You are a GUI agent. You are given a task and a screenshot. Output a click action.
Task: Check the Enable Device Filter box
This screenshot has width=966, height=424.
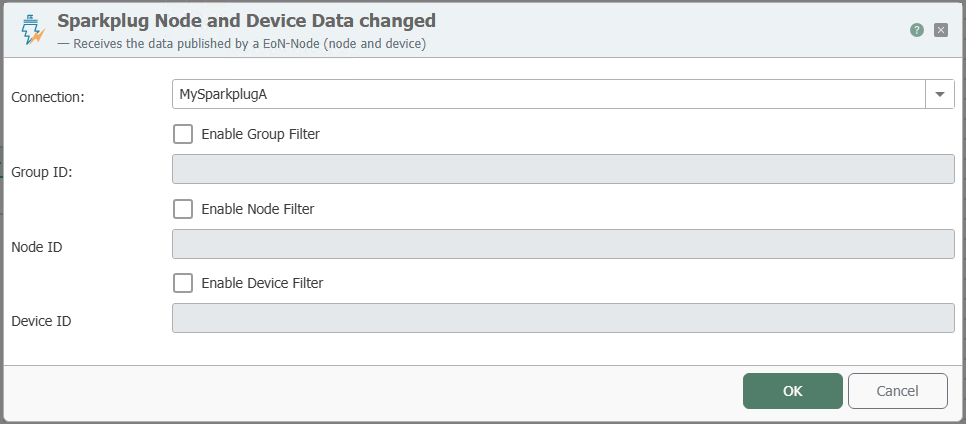pyautogui.click(x=183, y=283)
